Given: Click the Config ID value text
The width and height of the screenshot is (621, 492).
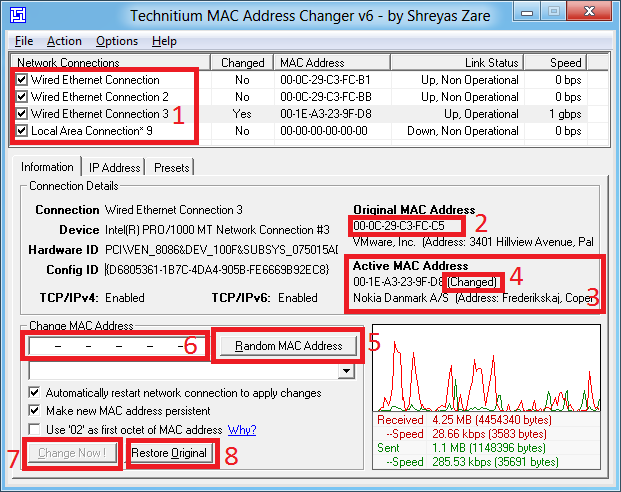Looking at the screenshot, I should coord(217,270).
